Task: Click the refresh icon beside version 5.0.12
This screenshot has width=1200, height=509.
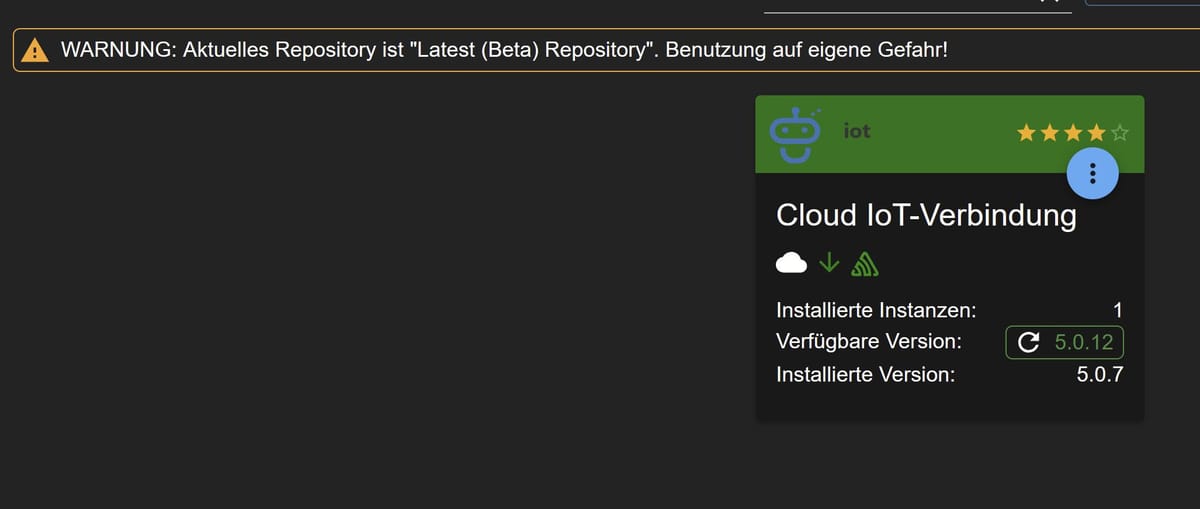Action: pyautogui.click(x=1028, y=342)
